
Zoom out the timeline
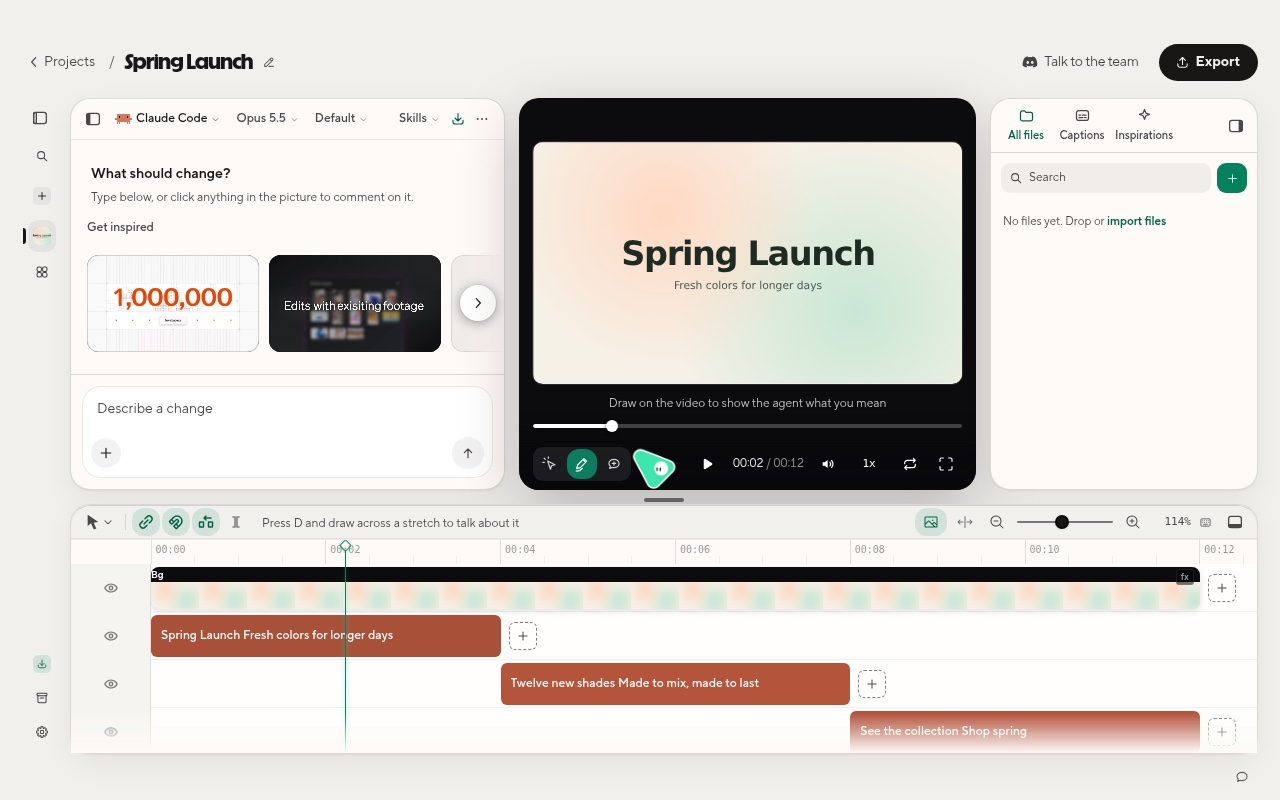coord(997,522)
